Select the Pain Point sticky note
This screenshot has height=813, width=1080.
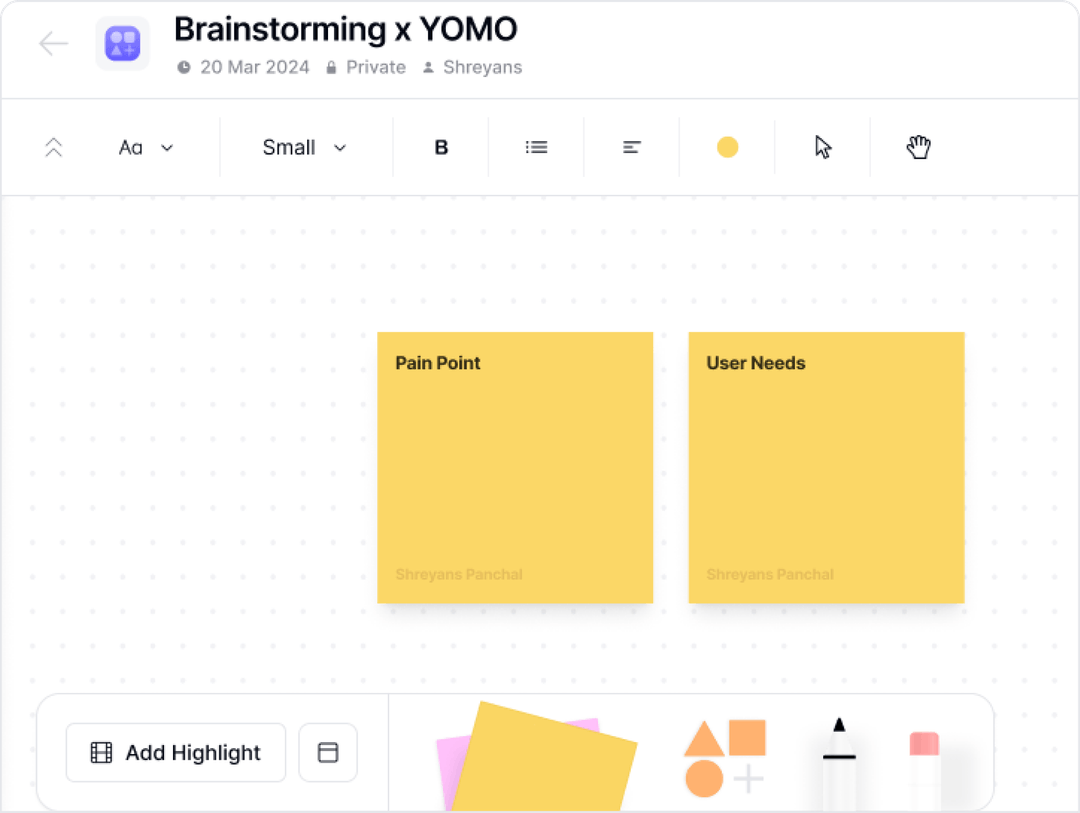(515, 468)
